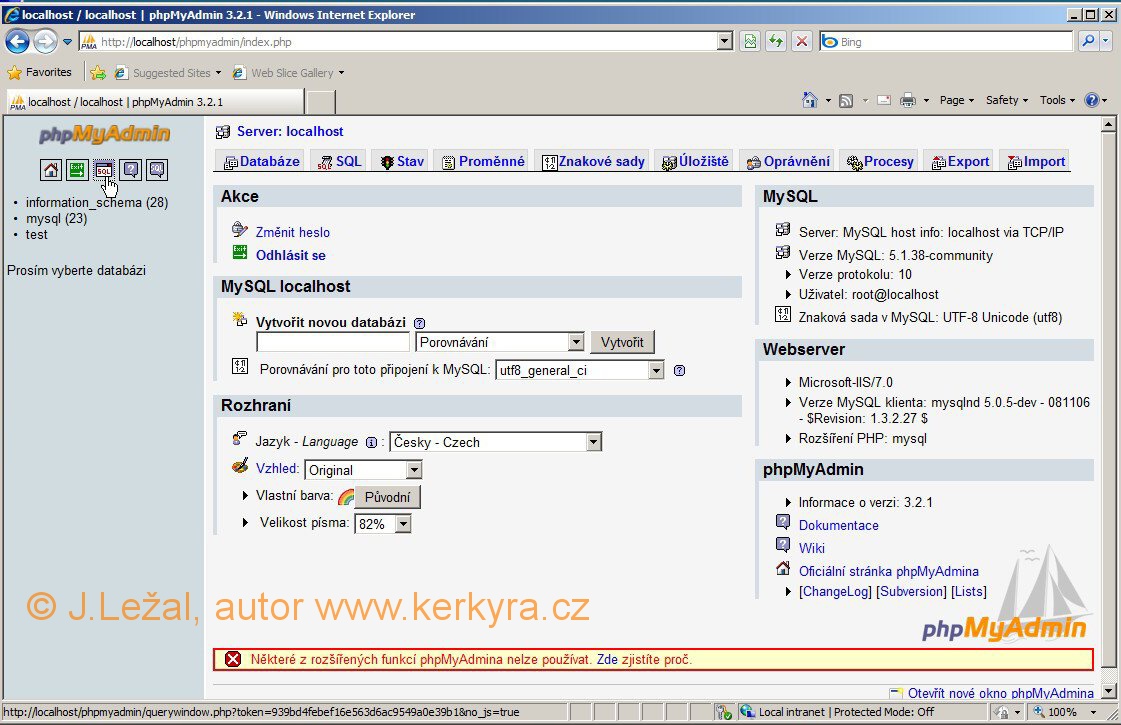Click the help icon next to Vytvořit novou databázi

419,323
